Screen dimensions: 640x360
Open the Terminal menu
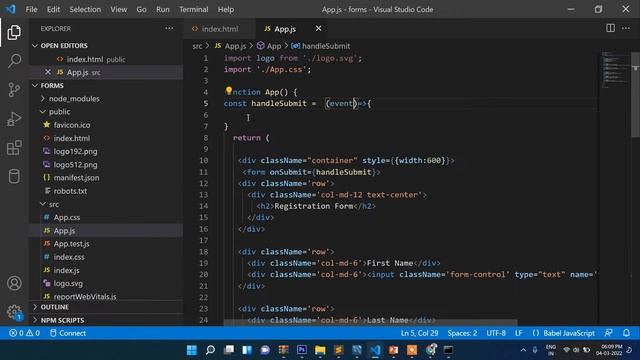(193, 9)
